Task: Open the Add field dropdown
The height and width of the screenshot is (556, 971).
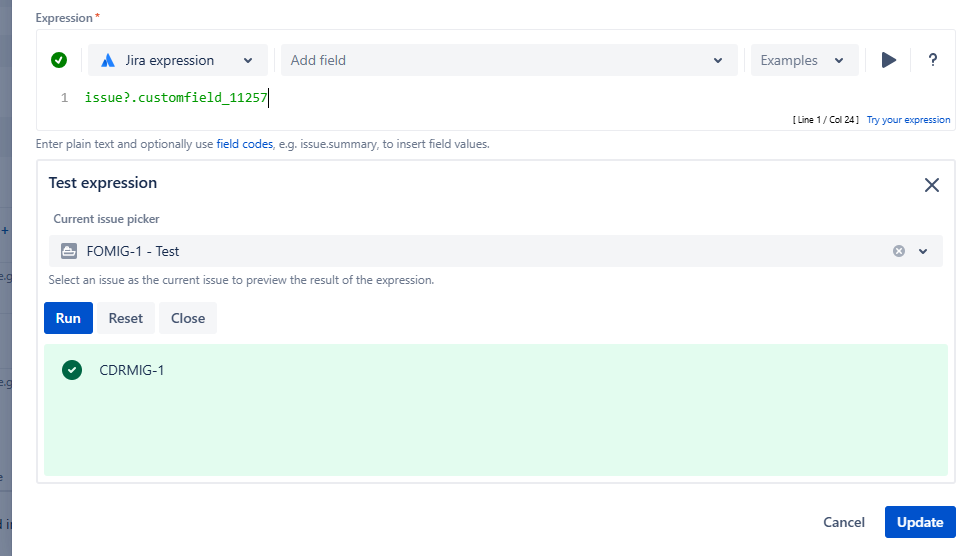Action: [x=509, y=60]
